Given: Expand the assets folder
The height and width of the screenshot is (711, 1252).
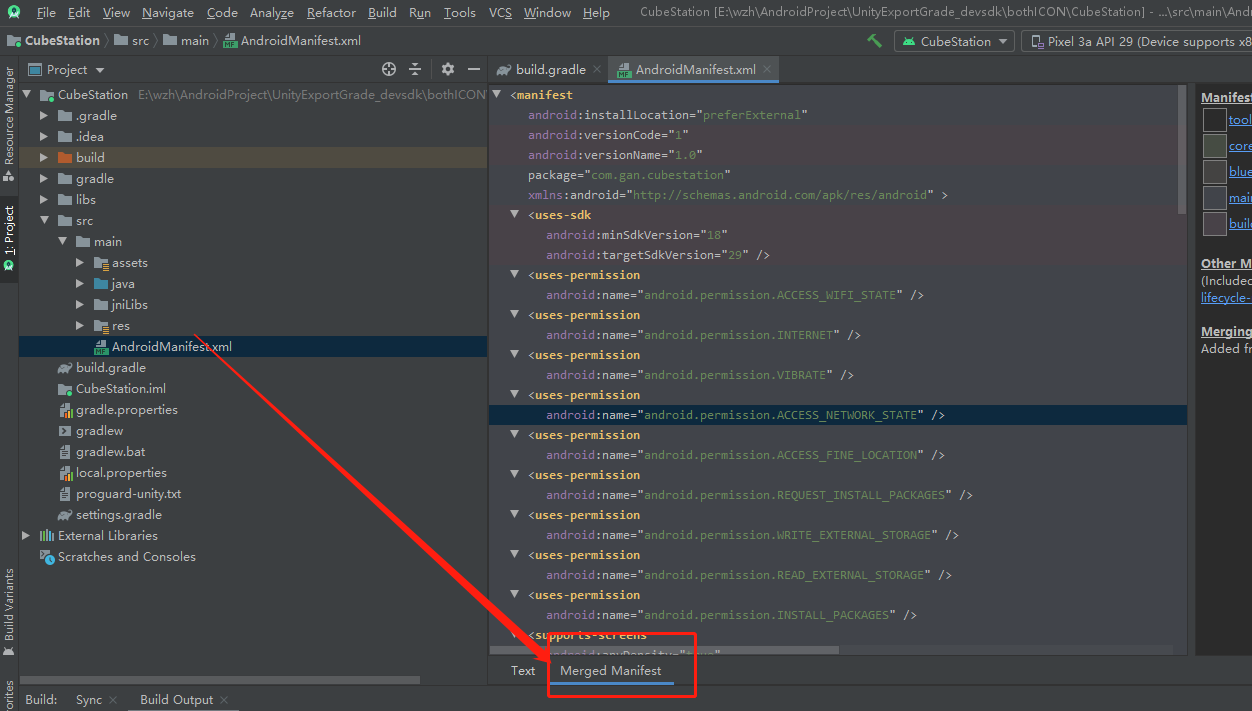Looking at the screenshot, I should pos(80,263).
